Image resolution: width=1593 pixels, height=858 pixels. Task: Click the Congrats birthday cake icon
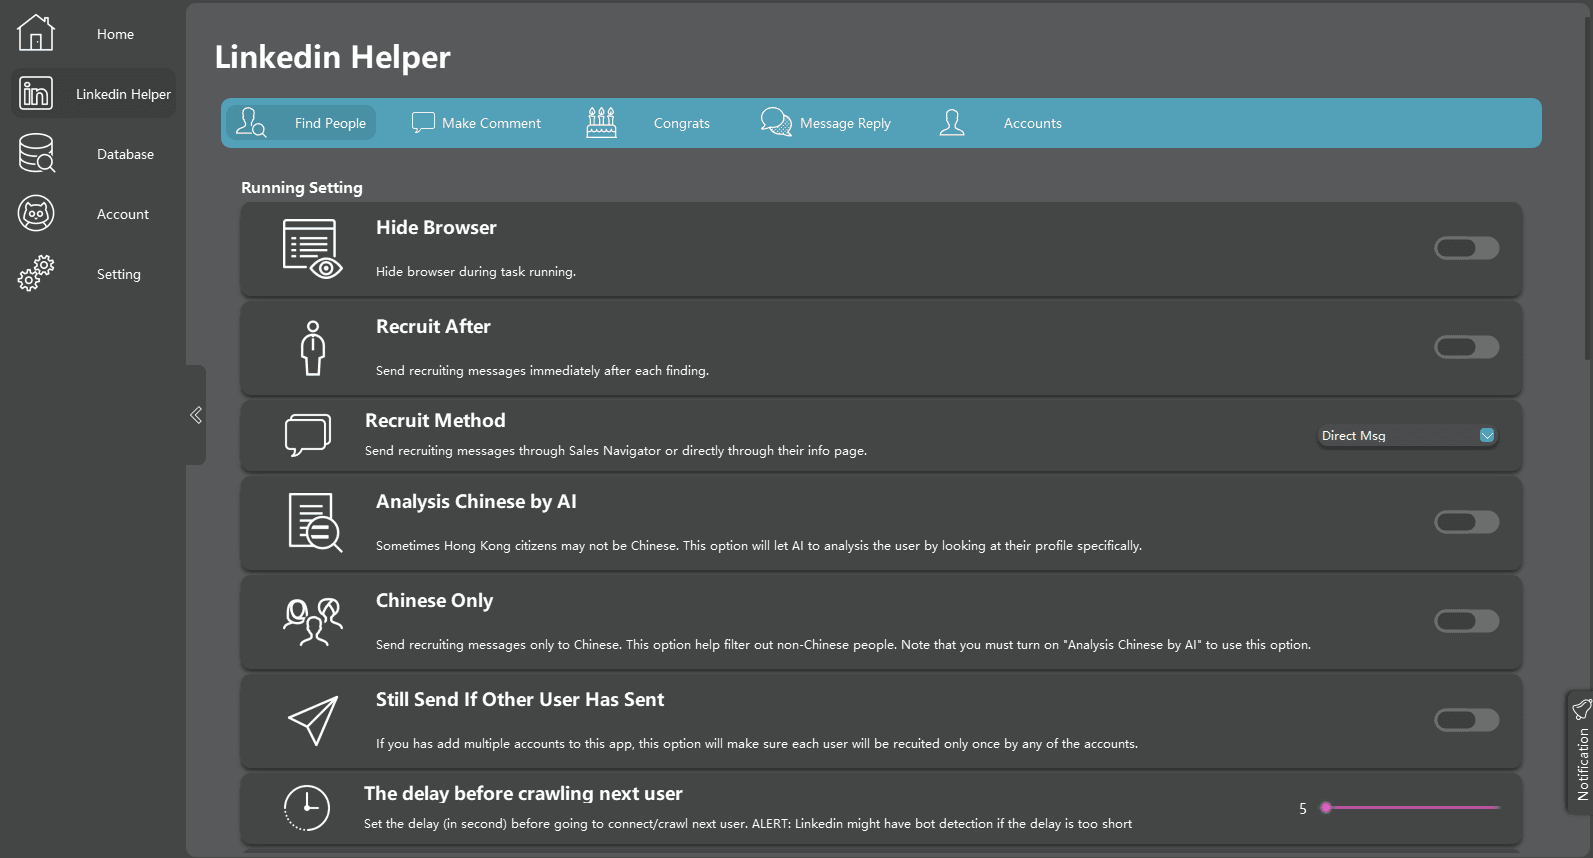click(601, 122)
